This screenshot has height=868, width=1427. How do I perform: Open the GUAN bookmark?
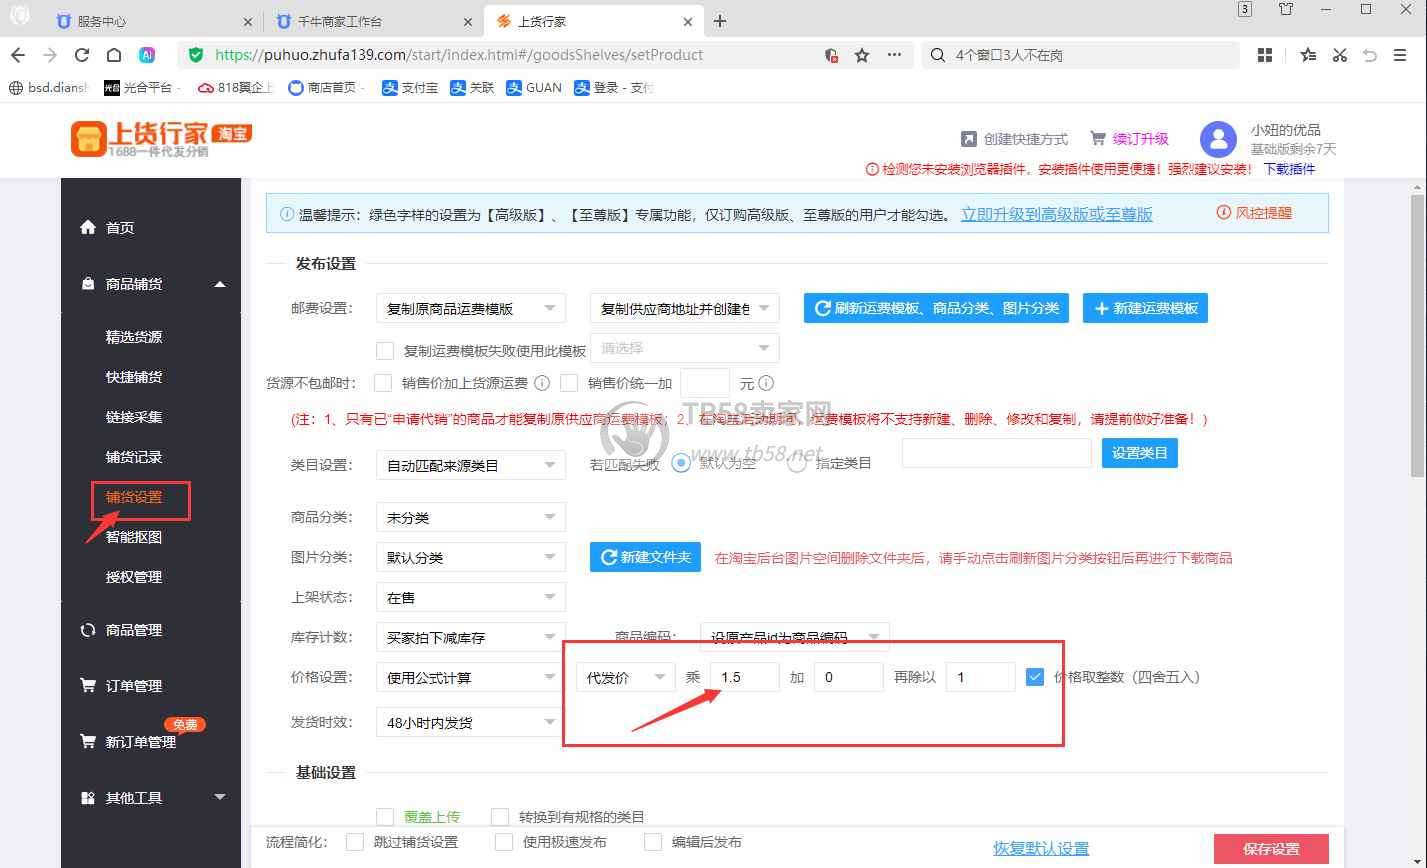534,88
